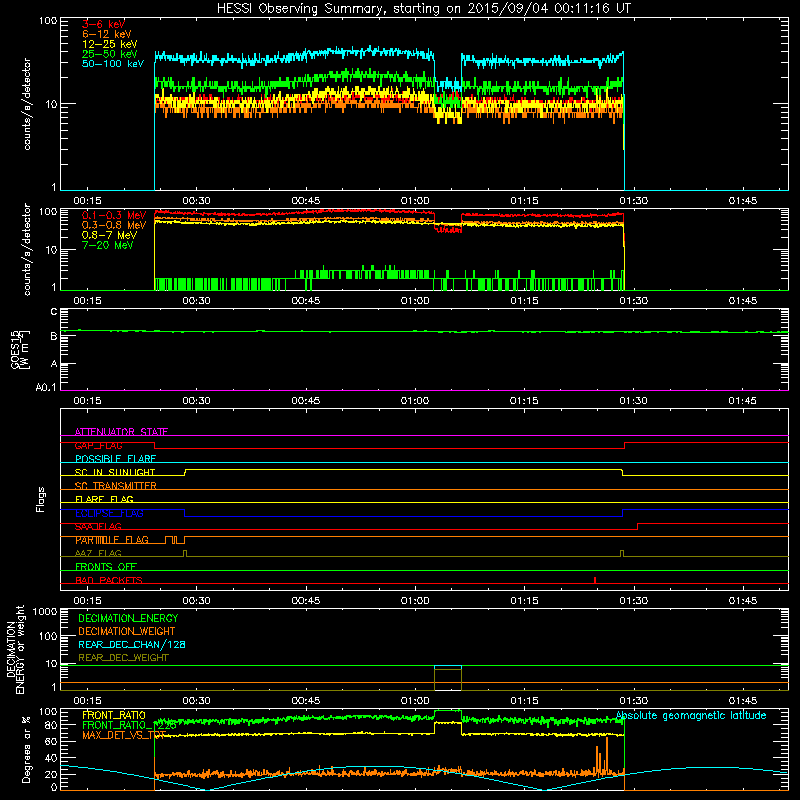Click the 01:00 tick in the top panel
This screenshot has width=800, height=800.
415,201
